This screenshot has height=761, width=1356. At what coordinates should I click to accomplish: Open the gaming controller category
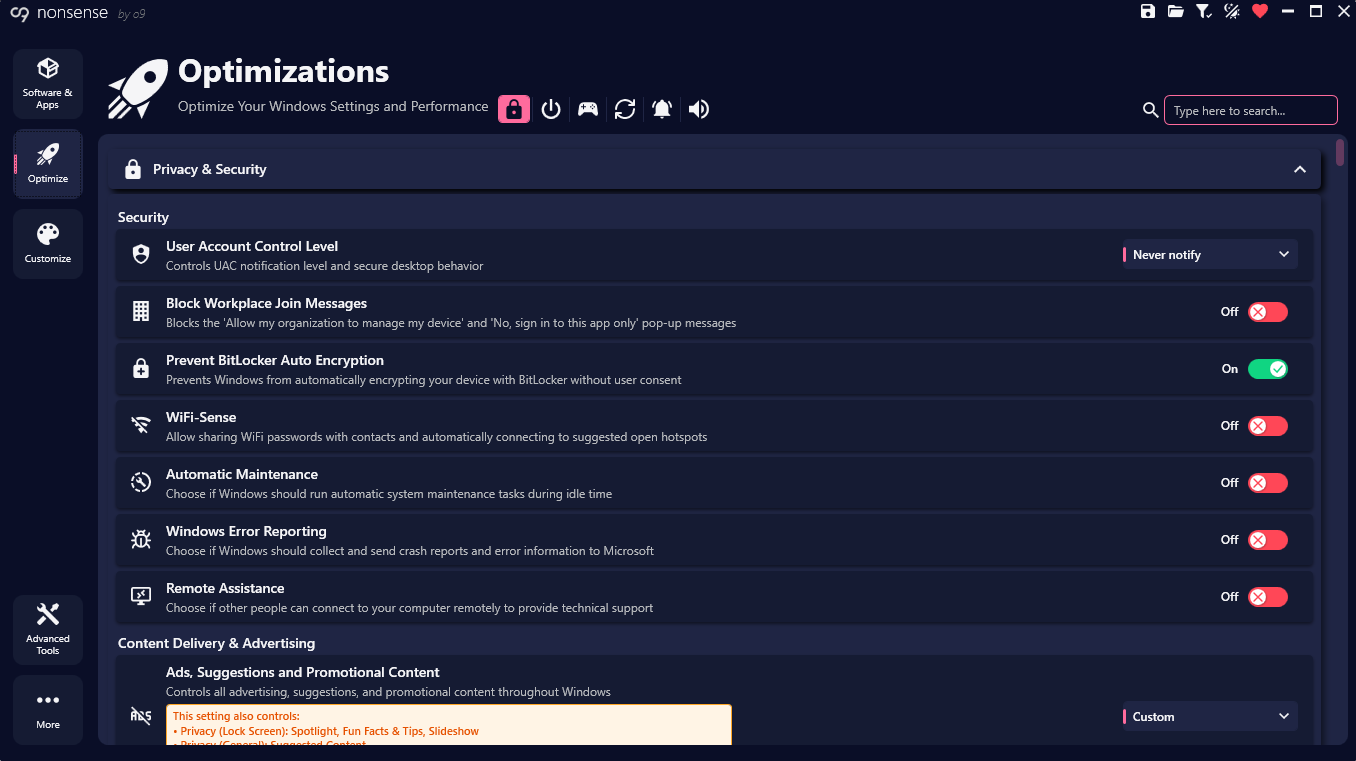point(588,109)
